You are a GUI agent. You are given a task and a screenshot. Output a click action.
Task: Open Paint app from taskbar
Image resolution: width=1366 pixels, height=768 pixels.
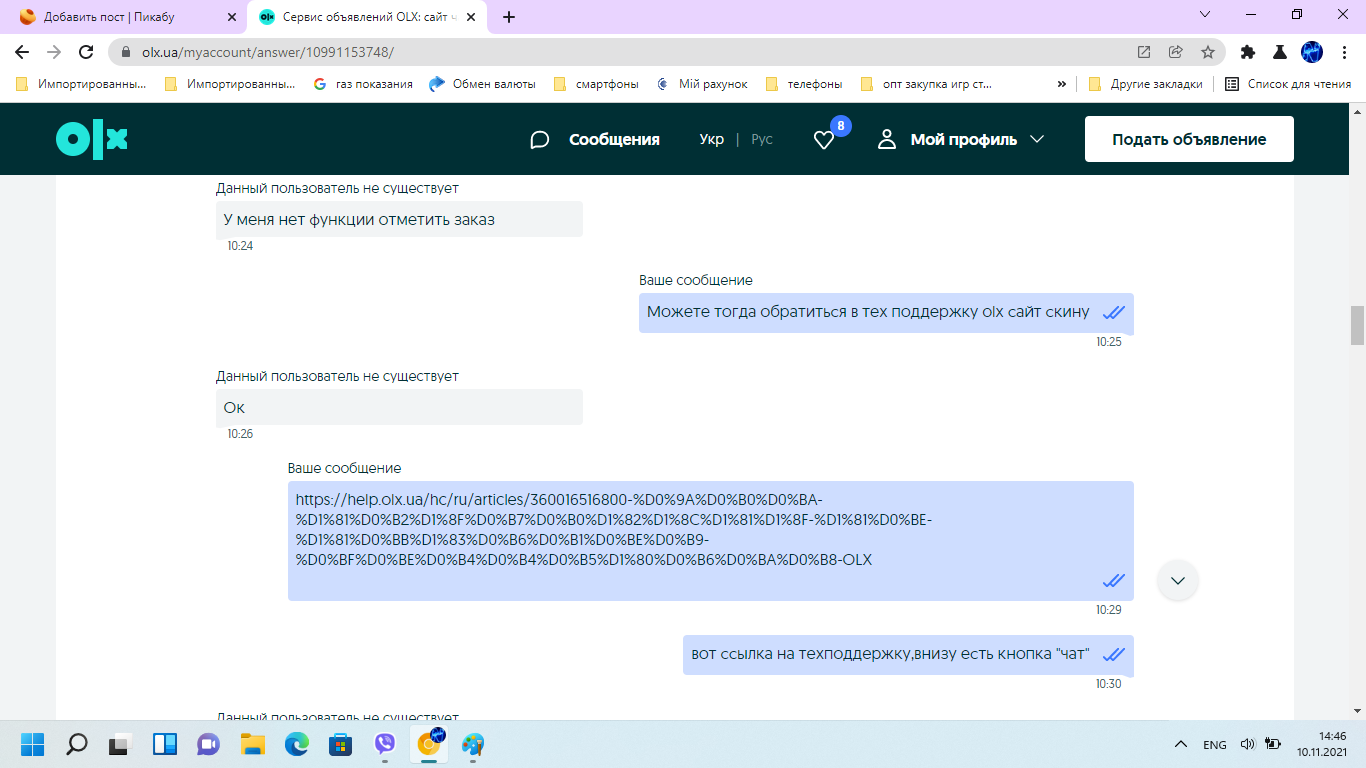click(473, 744)
